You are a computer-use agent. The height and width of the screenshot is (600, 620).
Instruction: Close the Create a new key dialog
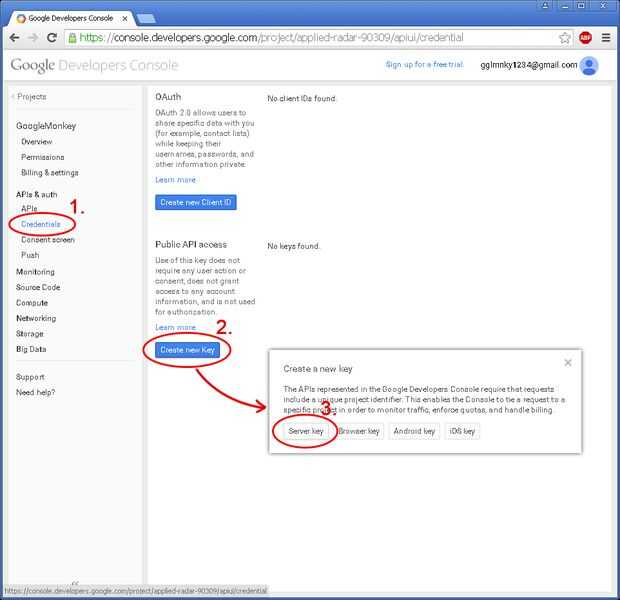(568, 363)
